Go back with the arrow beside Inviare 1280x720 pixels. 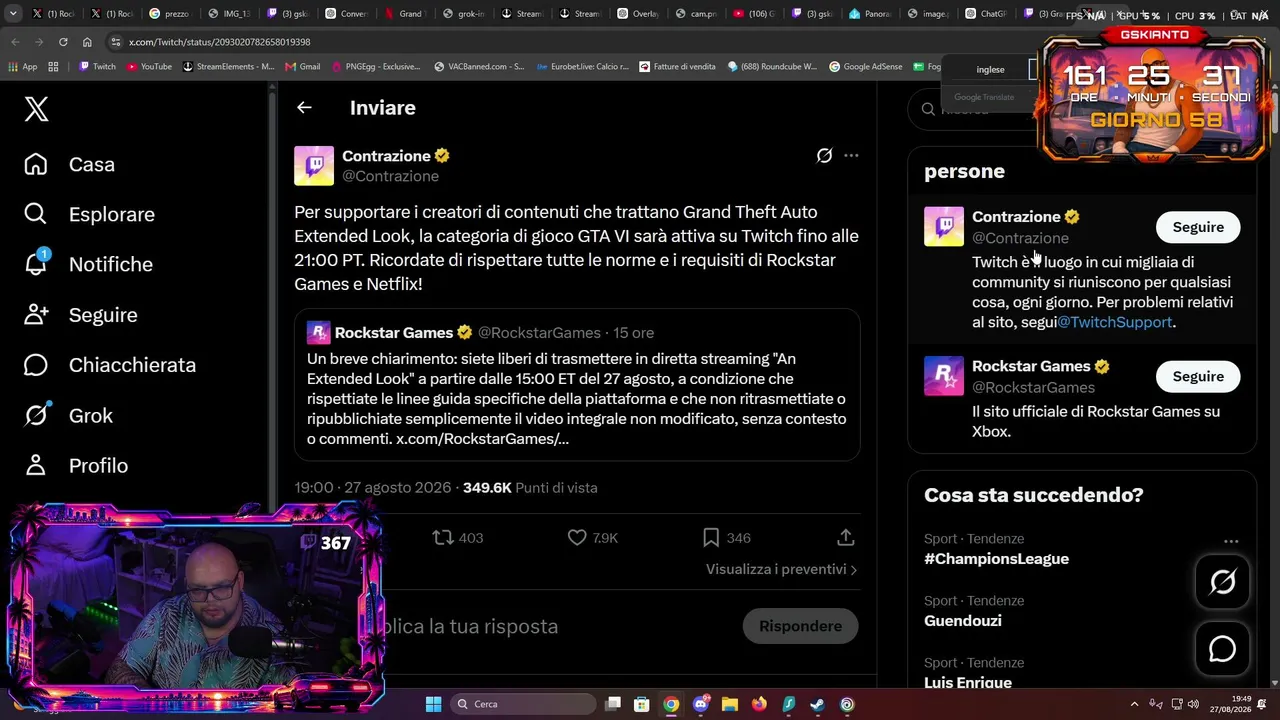(x=304, y=108)
